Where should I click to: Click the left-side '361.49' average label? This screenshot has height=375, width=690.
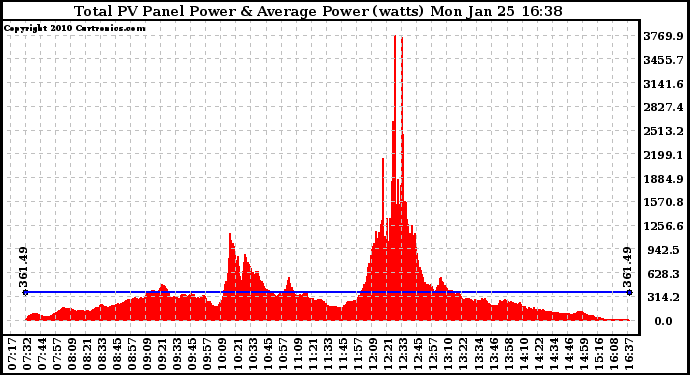pos(23,268)
